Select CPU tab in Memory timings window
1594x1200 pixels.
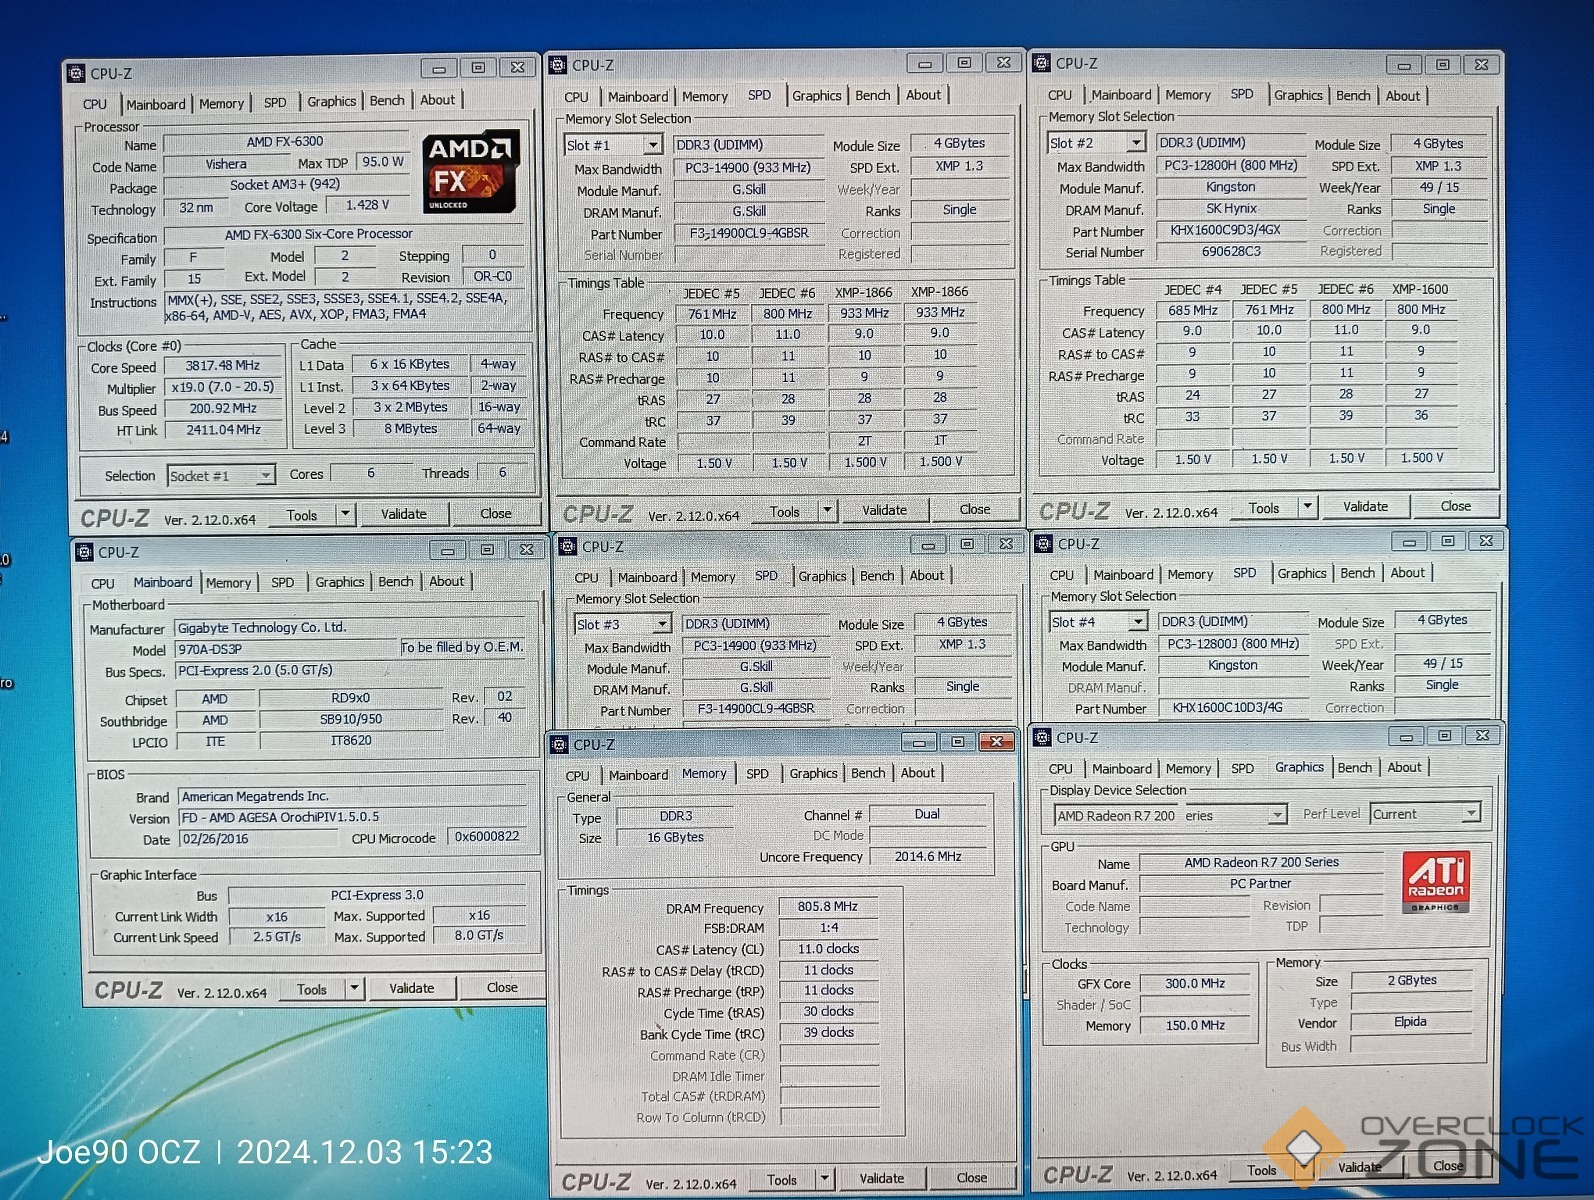578,776
